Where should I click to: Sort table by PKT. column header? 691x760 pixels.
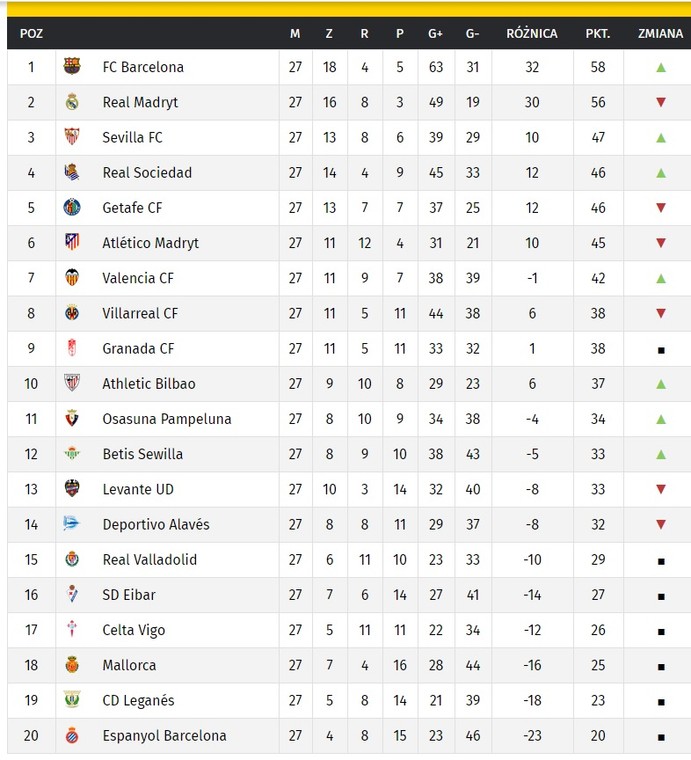(x=597, y=33)
